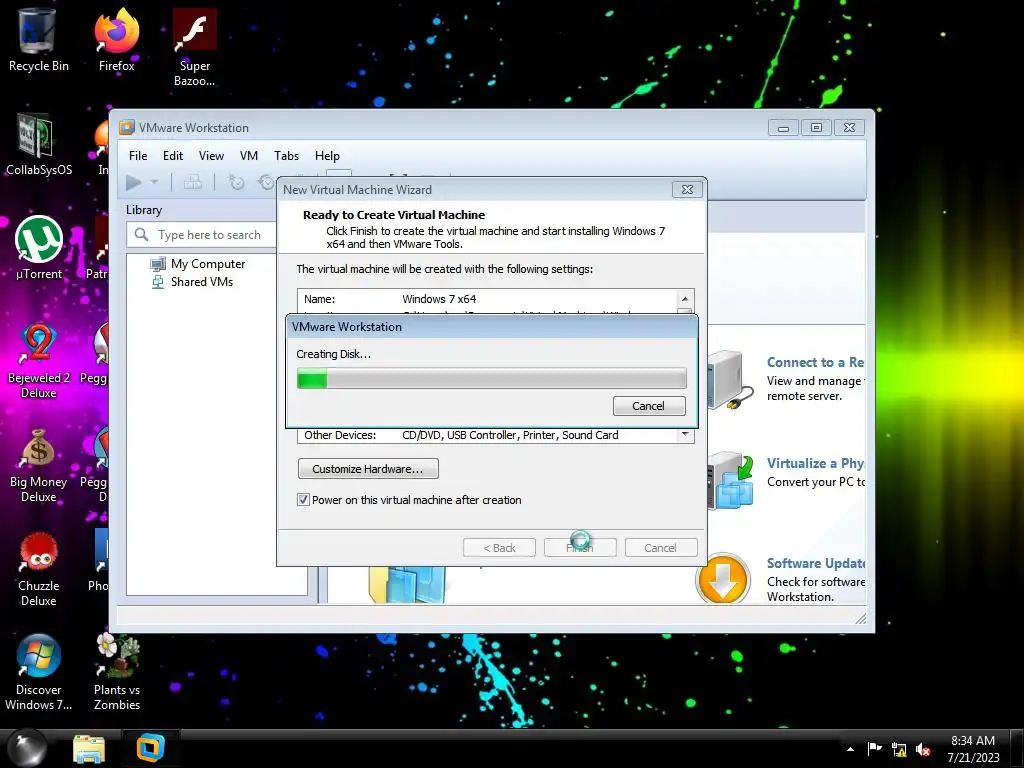
Task: Select the Plants vs Zombies icon
Action: 116,673
